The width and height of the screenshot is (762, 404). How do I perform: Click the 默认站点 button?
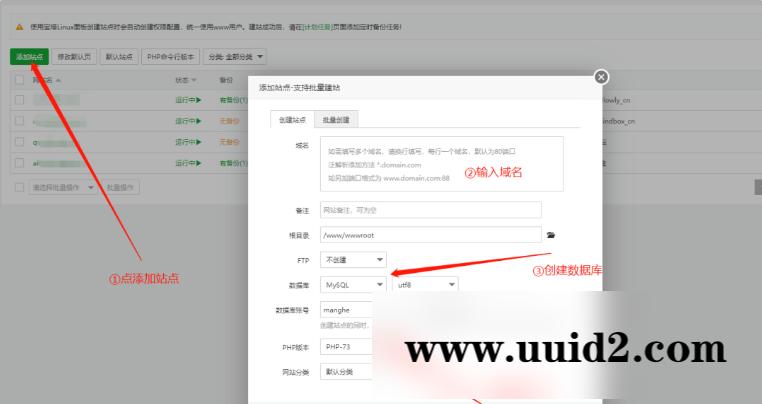click(119, 56)
